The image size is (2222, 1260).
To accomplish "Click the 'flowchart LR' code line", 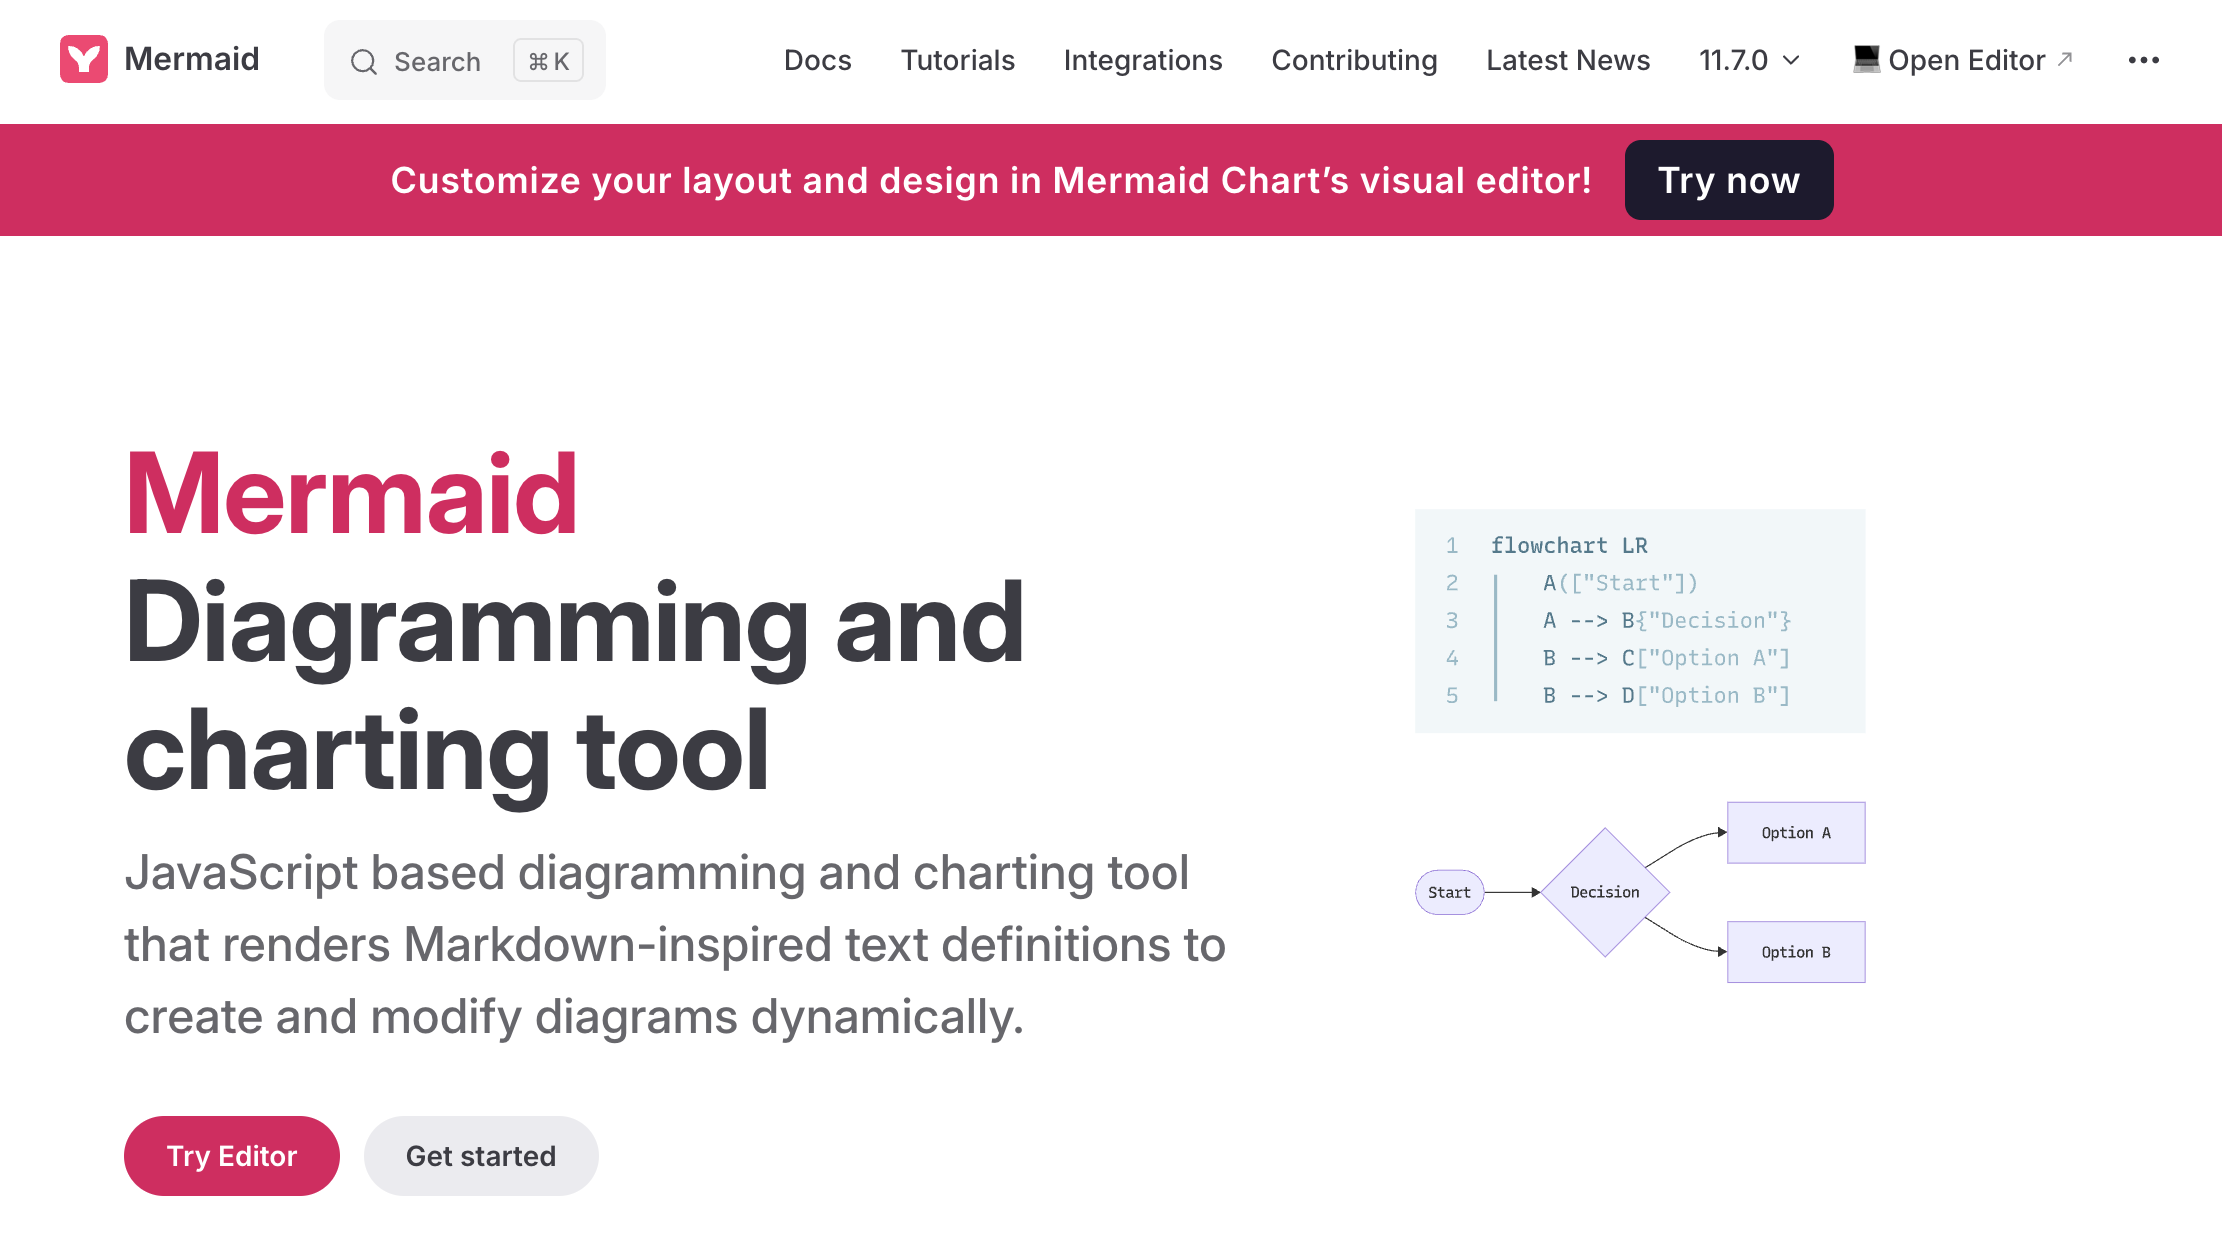I will [1569, 545].
